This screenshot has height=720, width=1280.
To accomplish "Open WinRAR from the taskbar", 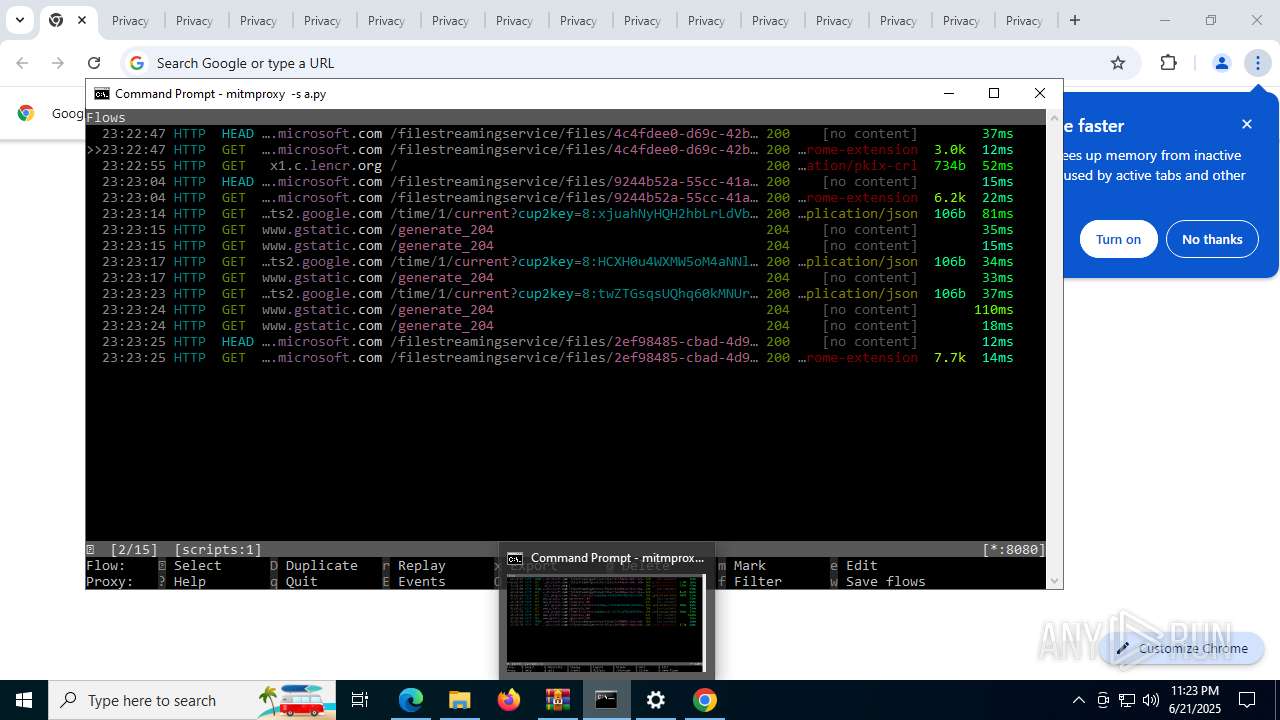I will pyautogui.click(x=557, y=700).
